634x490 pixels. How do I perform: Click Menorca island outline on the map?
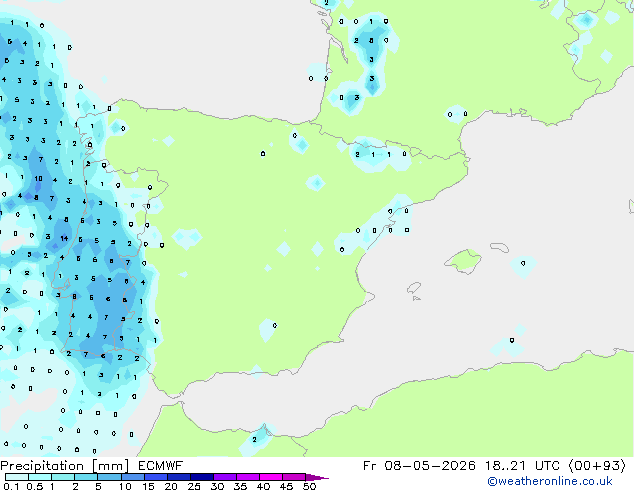pyautogui.click(x=499, y=247)
